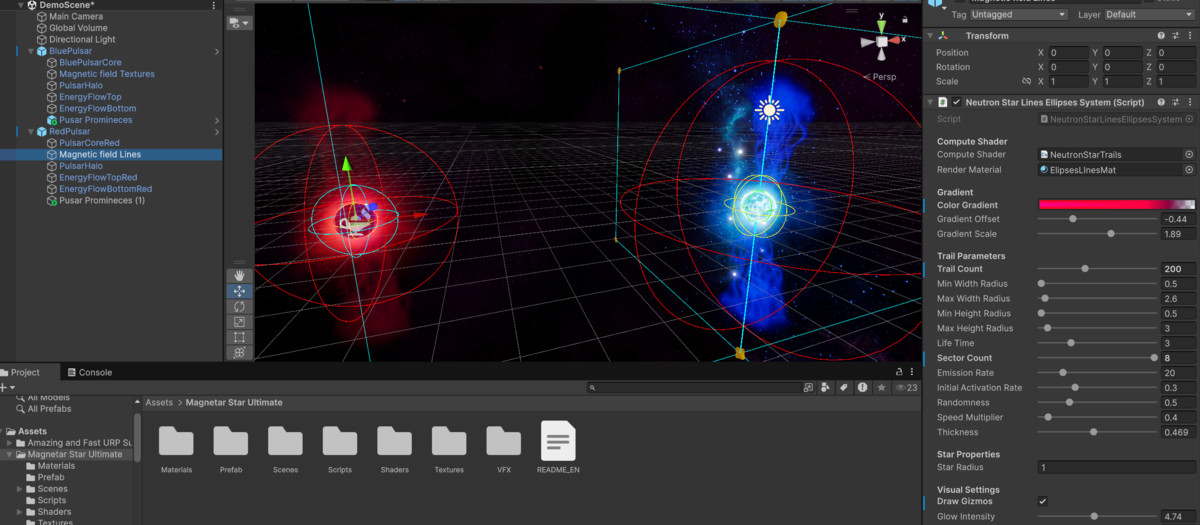Select the Scale tool

(239, 322)
